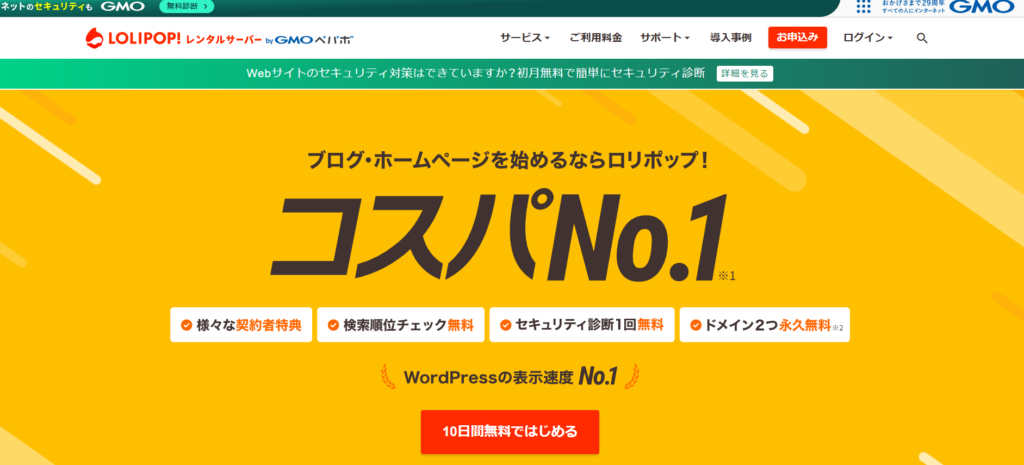Image resolution: width=1024 pixels, height=465 pixels.
Task: Expand the サポート dropdown menu
Action: [665, 38]
